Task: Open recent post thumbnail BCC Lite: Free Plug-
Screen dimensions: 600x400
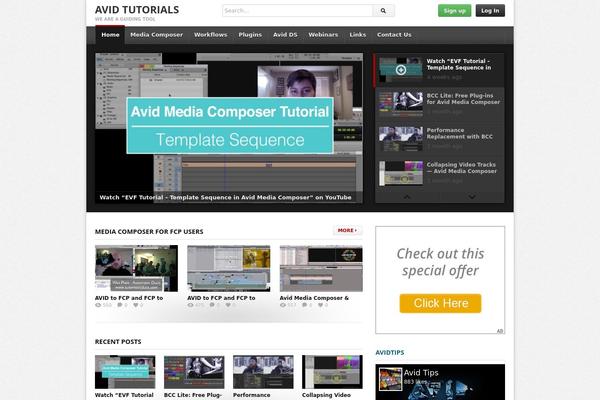Action: point(194,372)
